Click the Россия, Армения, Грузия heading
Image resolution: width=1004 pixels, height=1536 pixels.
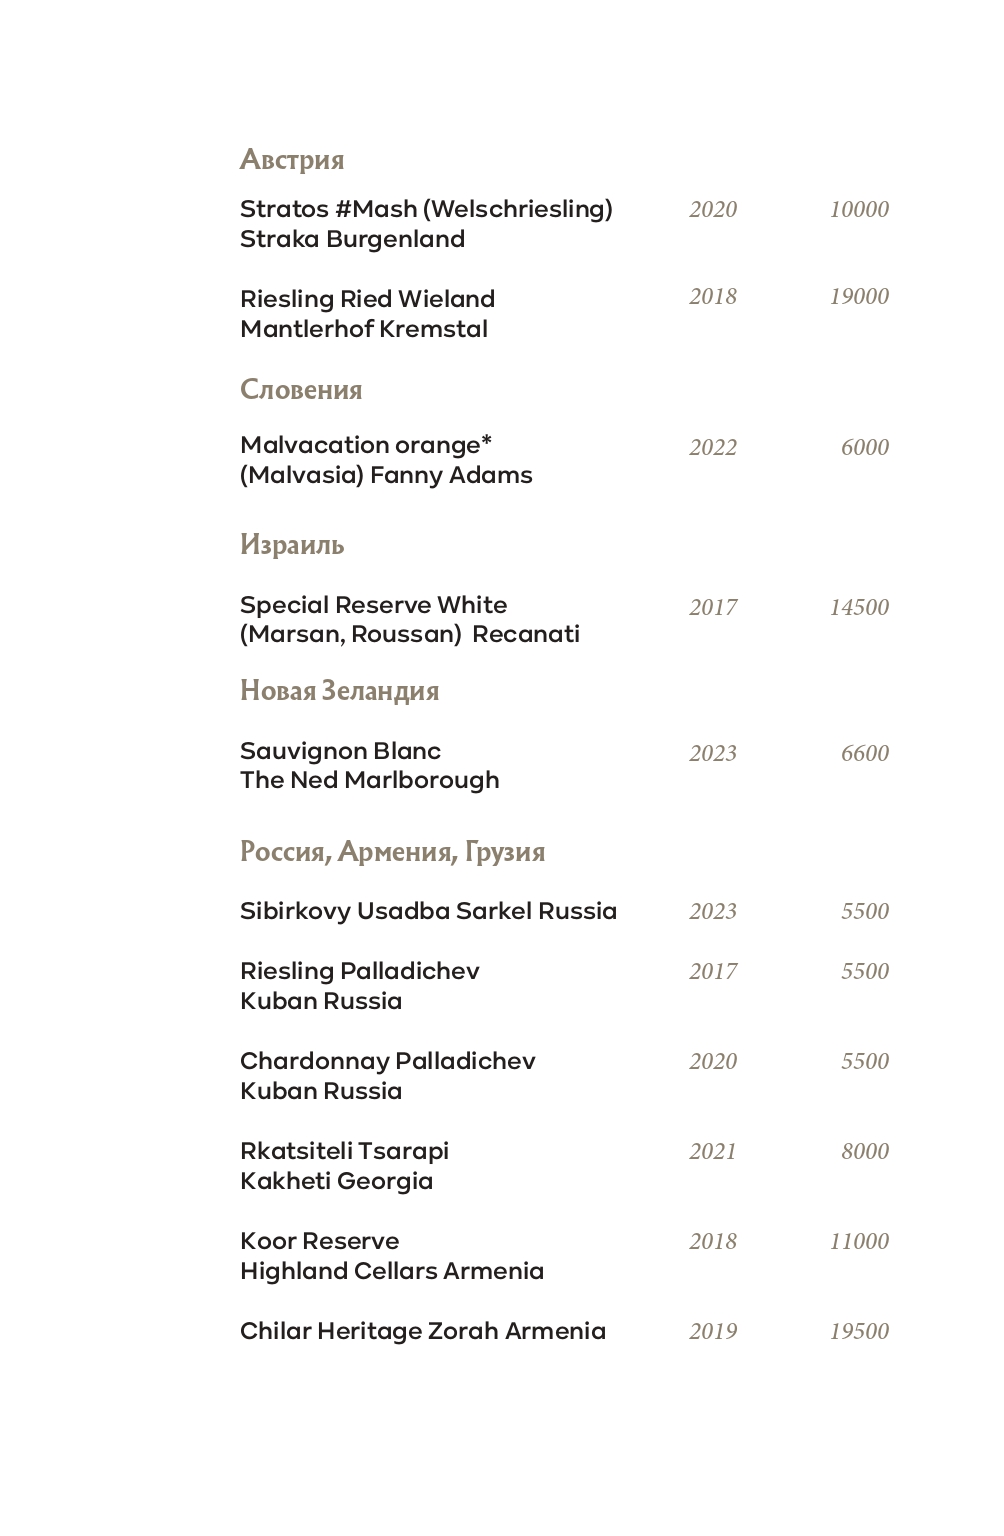pyautogui.click(x=392, y=852)
